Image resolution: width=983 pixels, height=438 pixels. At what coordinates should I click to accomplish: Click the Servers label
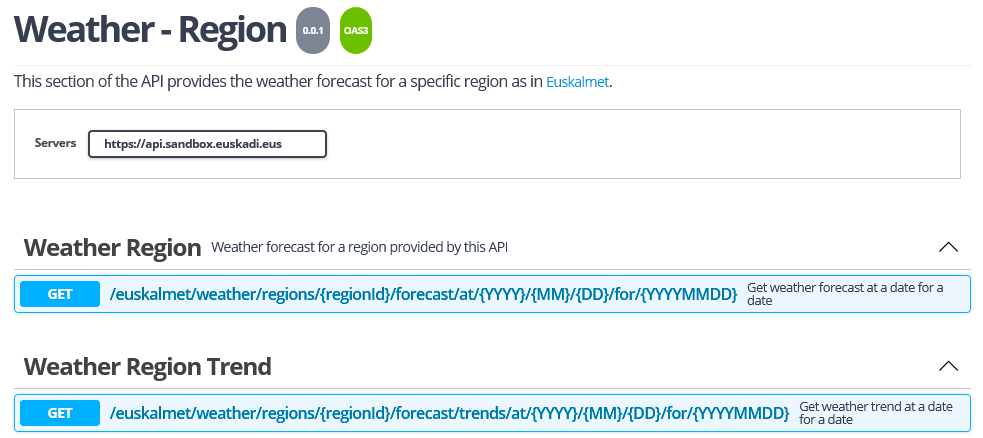point(55,143)
